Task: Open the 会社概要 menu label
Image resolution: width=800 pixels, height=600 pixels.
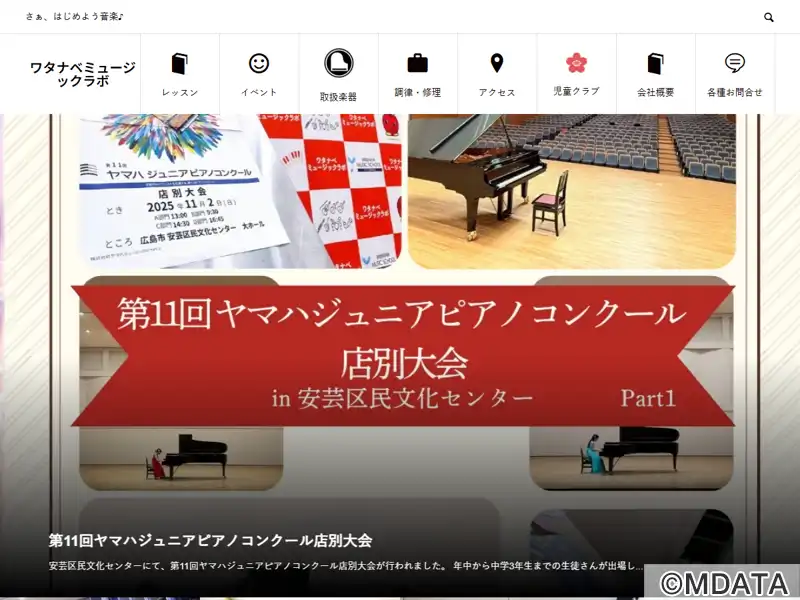Action: point(656,92)
